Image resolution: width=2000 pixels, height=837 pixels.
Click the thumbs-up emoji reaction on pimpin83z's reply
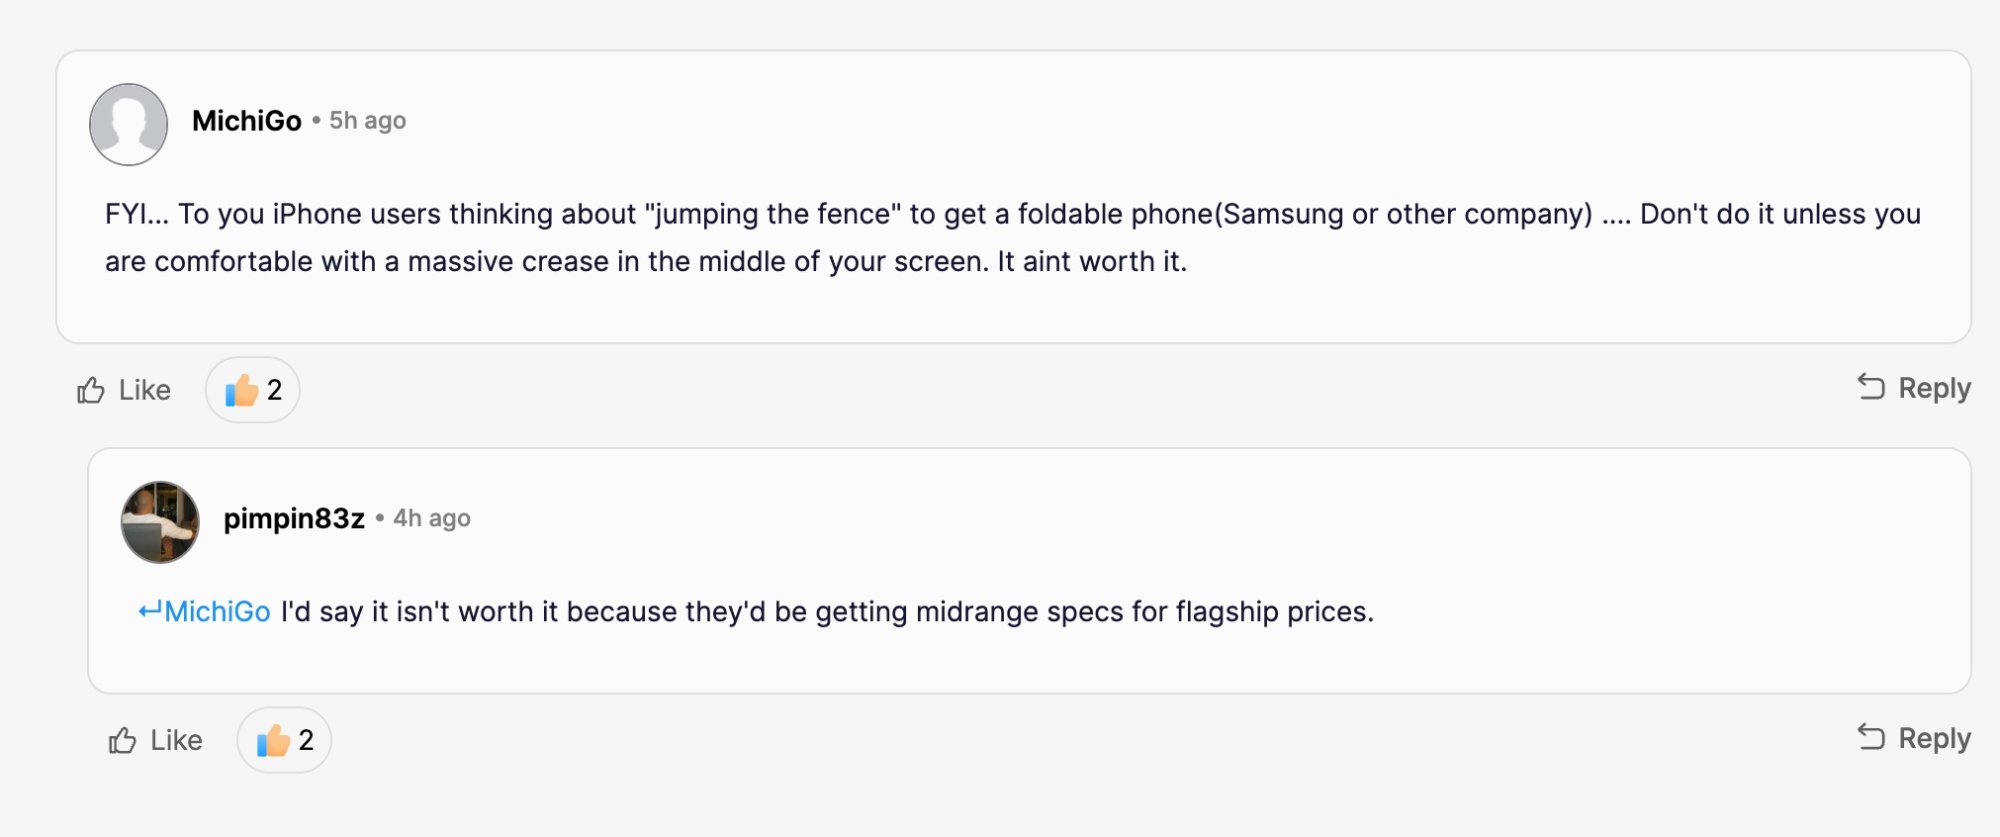pos(273,740)
